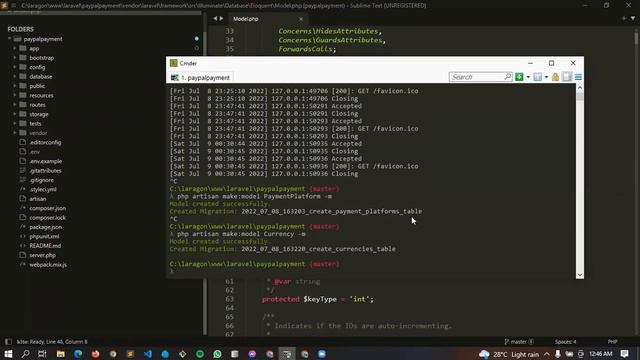Open the .env.example file
The height and width of the screenshot is (360, 640).
(x=45, y=161)
